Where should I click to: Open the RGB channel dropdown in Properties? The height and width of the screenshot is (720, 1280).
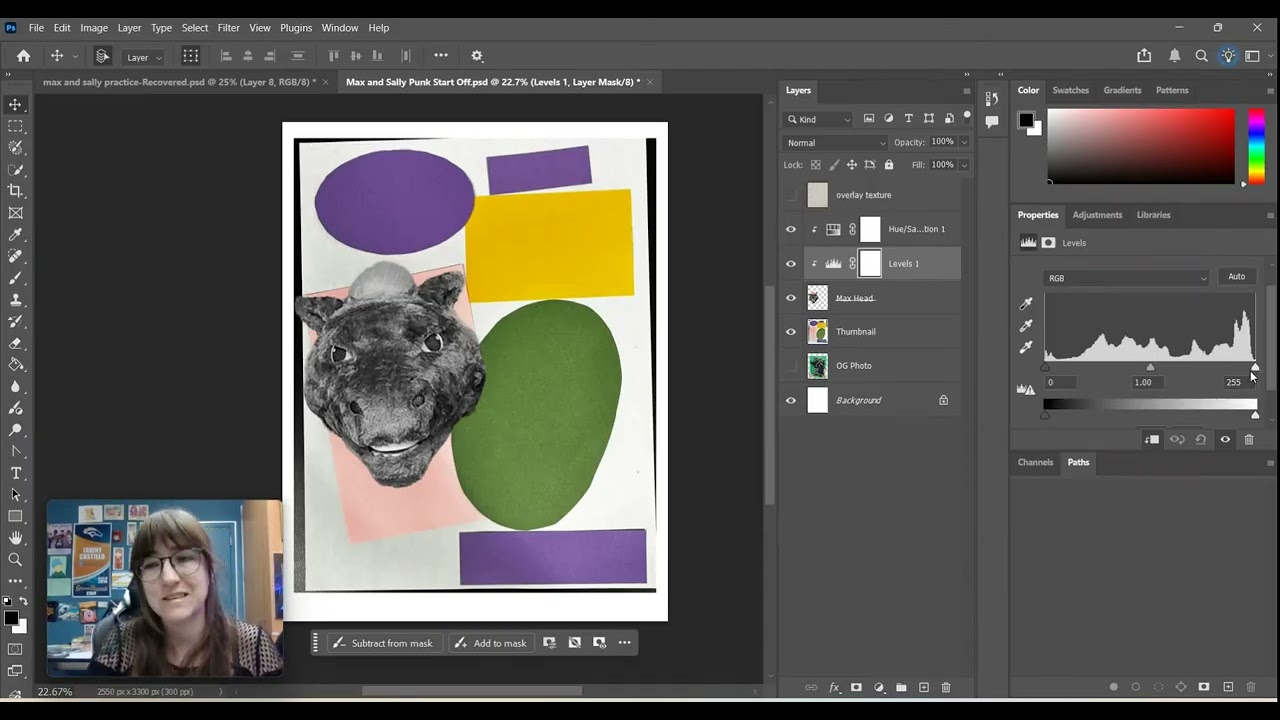point(1126,278)
